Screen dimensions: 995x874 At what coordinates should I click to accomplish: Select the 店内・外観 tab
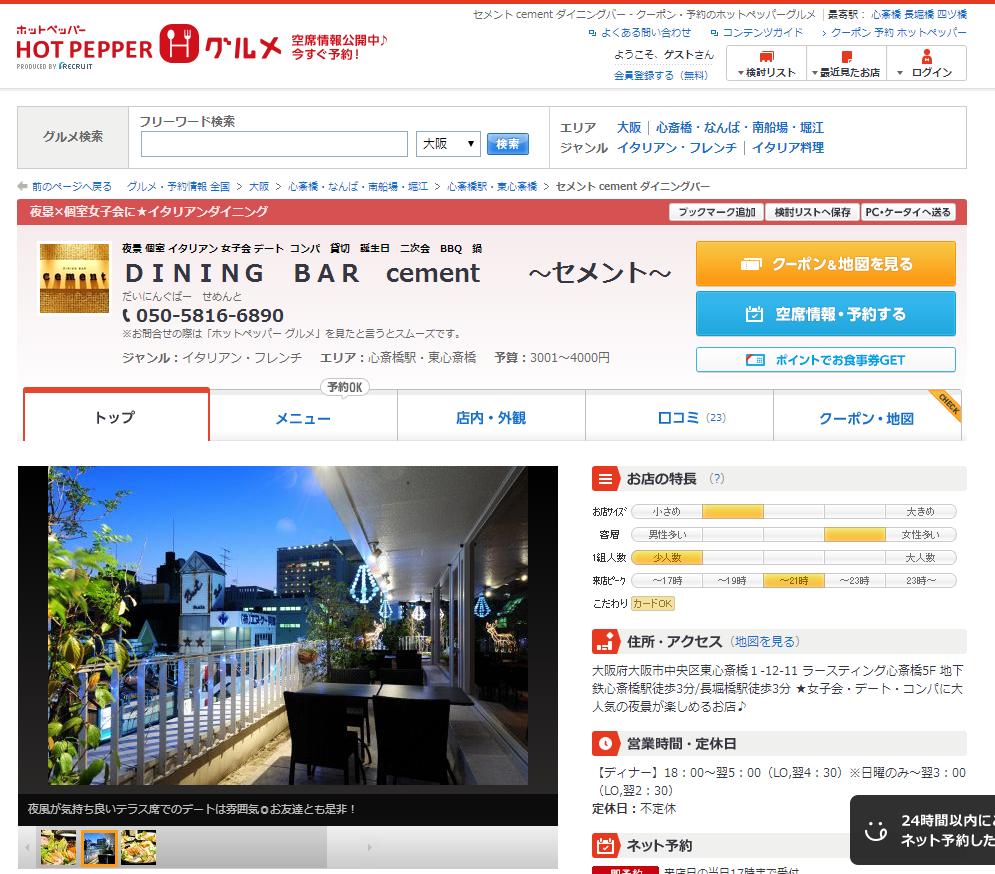click(x=490, y=418)
